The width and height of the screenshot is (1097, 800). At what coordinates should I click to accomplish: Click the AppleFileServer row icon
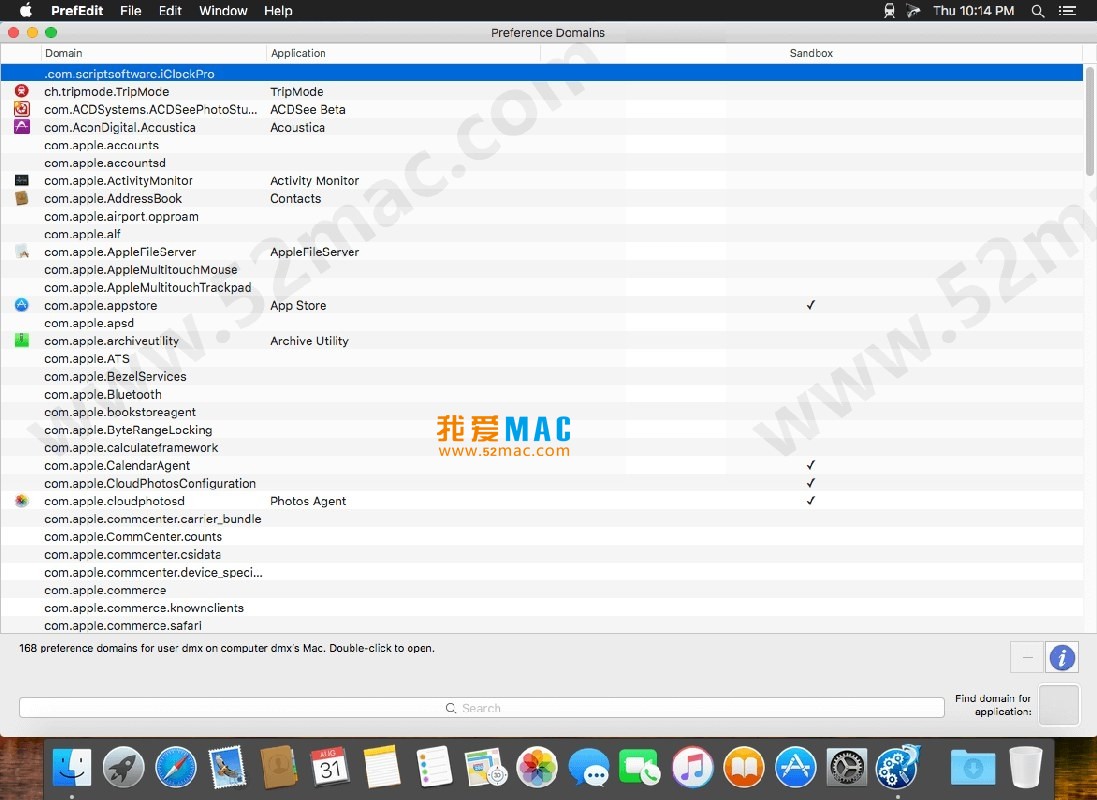pyautogui.click(x=22, y=251)
